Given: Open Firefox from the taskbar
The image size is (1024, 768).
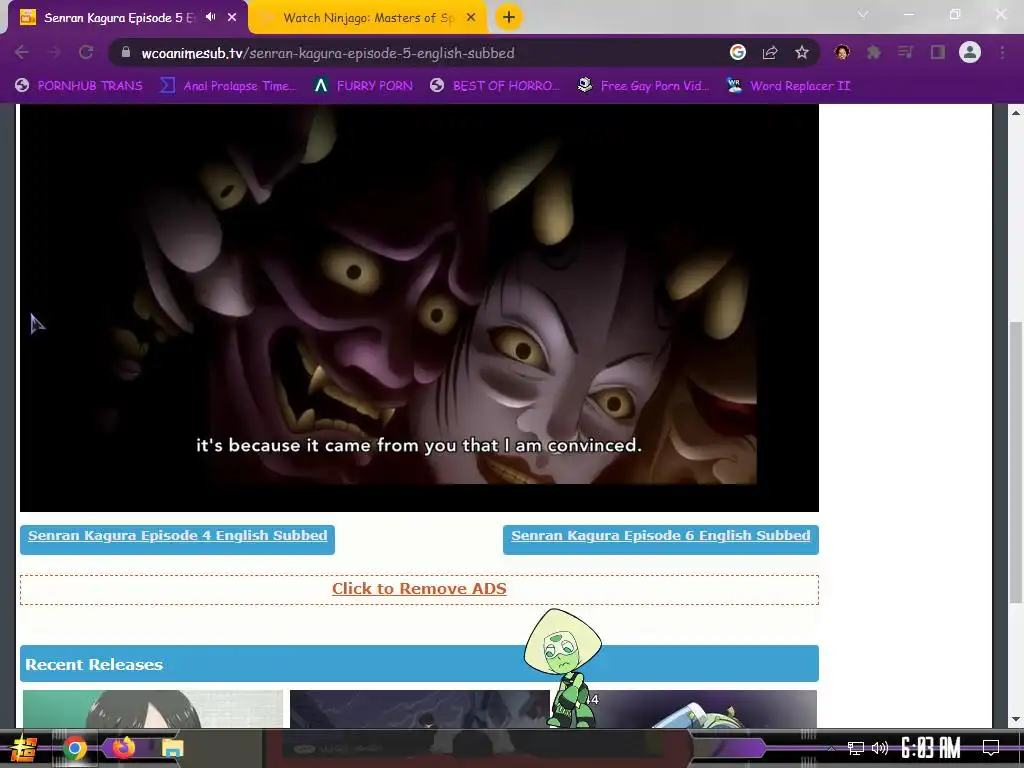Looking at the screenshot, I should [123, 747].
